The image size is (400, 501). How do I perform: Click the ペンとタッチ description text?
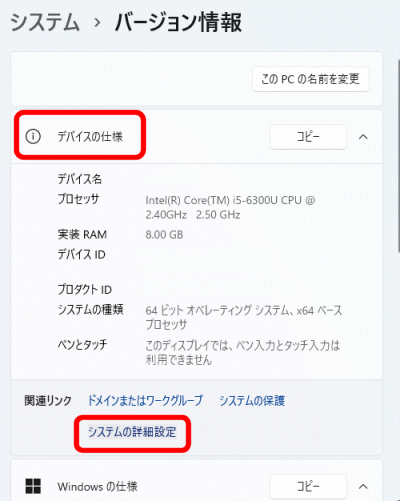(242, 352)
